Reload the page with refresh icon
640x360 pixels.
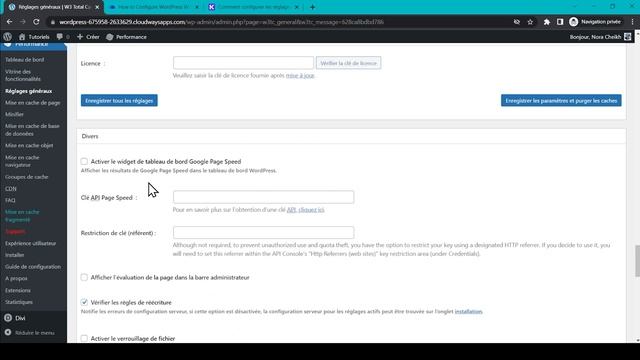click(x=36, y=22)
